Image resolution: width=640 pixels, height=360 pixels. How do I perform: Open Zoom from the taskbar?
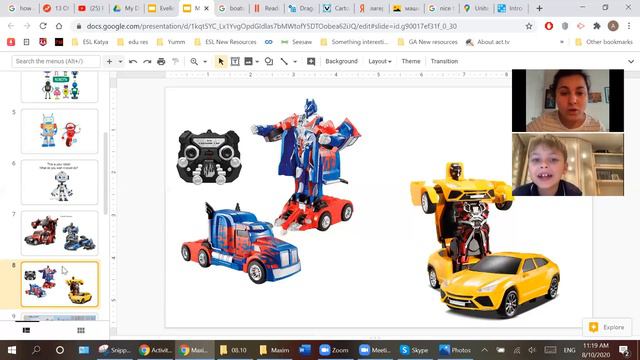(334, 350)
